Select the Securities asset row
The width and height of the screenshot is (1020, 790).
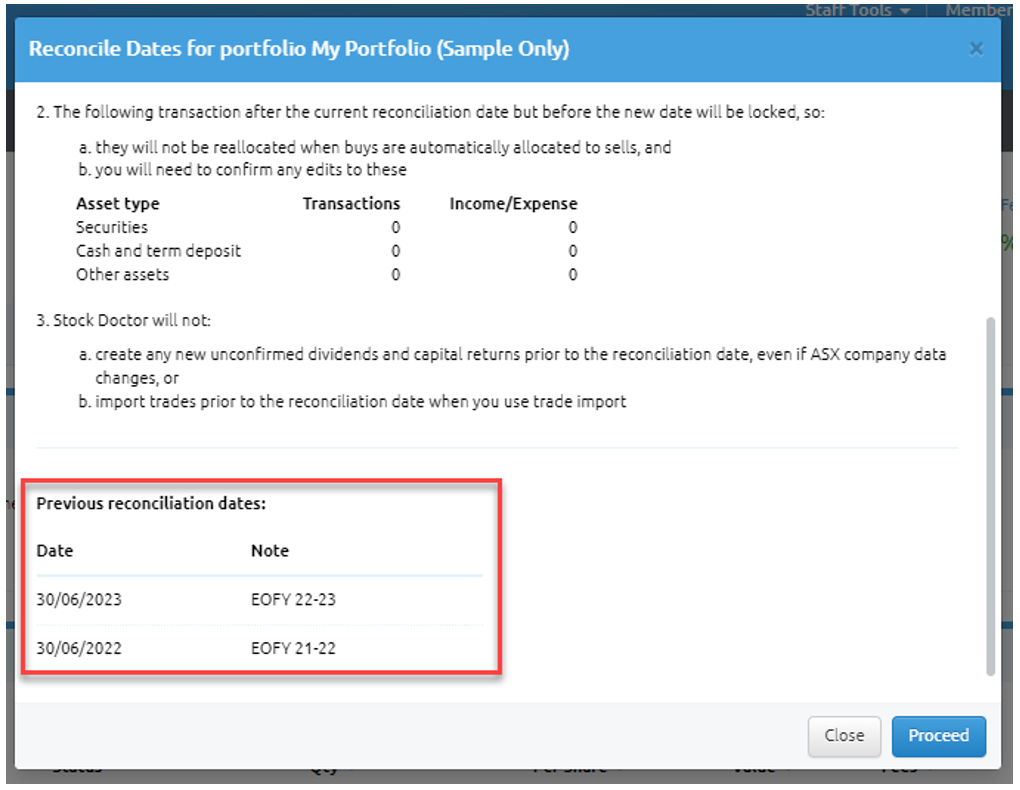coord(112,227)
